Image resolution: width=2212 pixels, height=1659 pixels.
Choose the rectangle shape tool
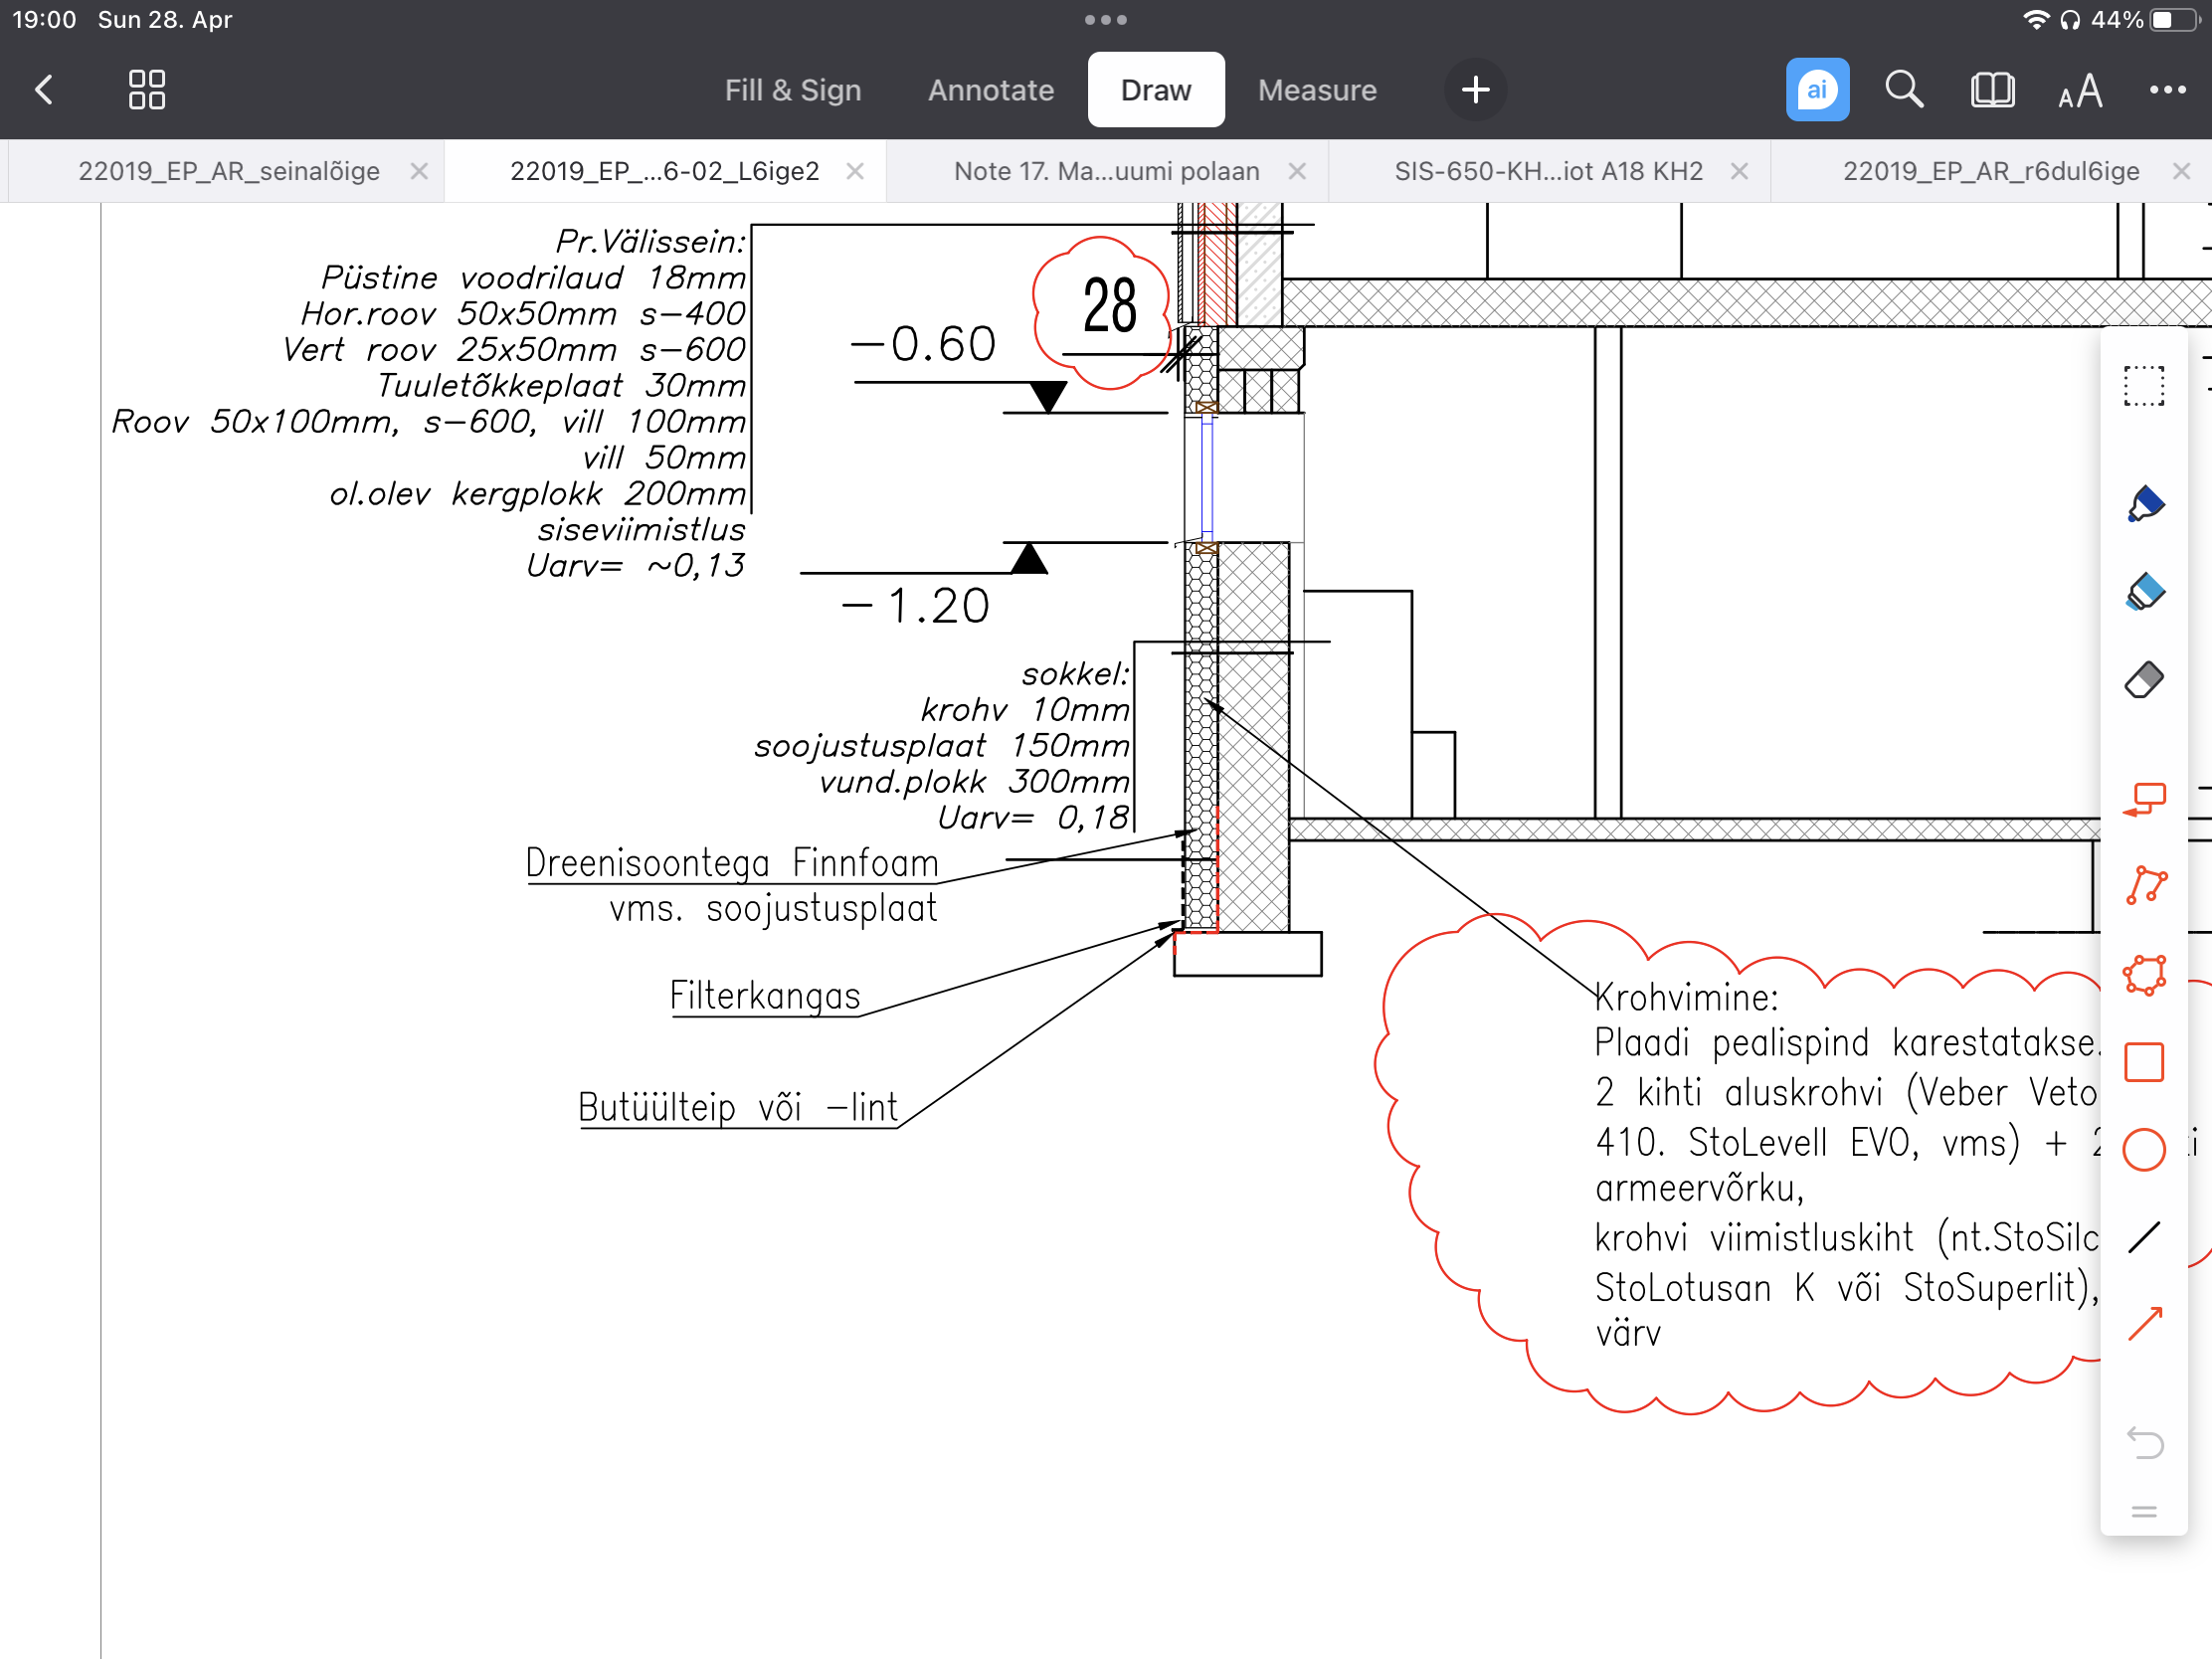[2144, 1062]
